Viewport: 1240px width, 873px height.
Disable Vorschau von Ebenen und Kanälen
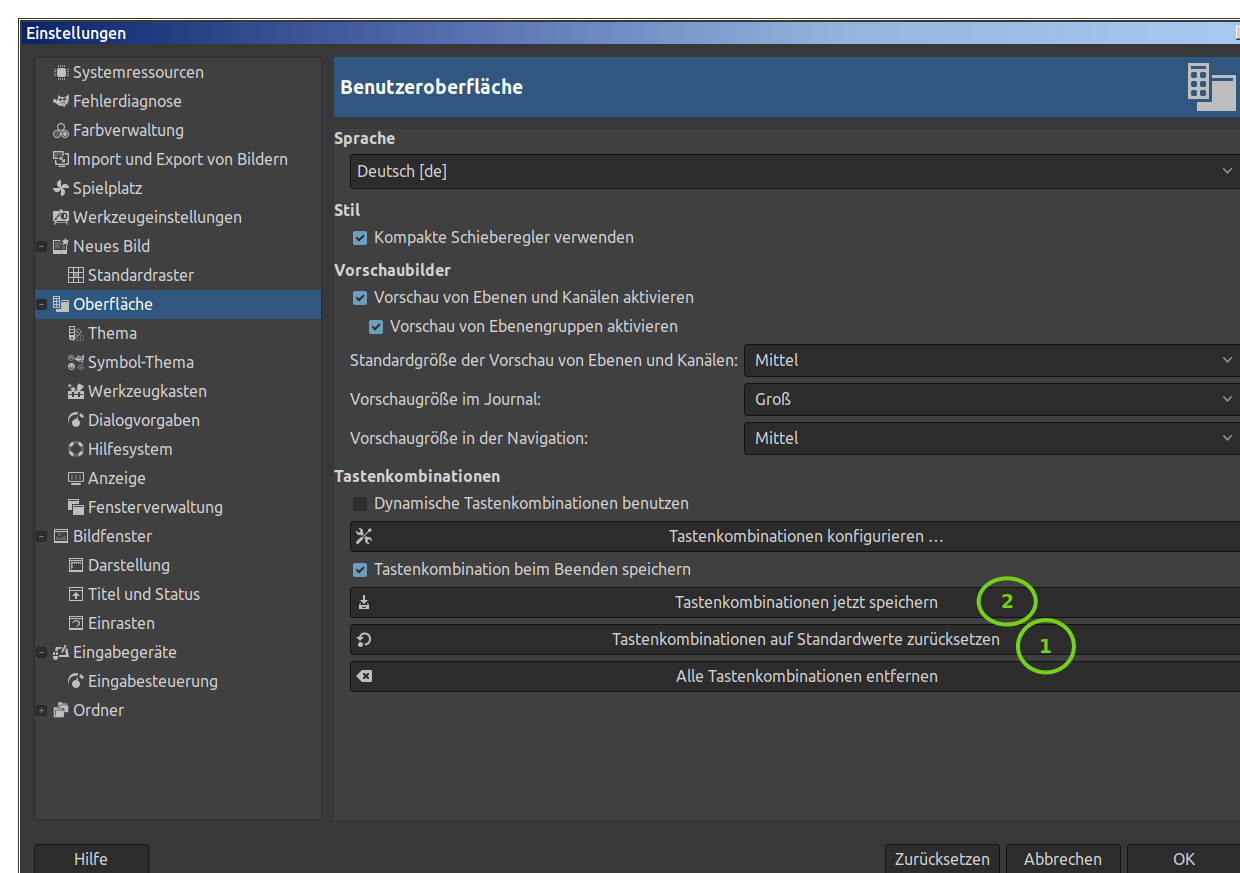click(361, 298)
